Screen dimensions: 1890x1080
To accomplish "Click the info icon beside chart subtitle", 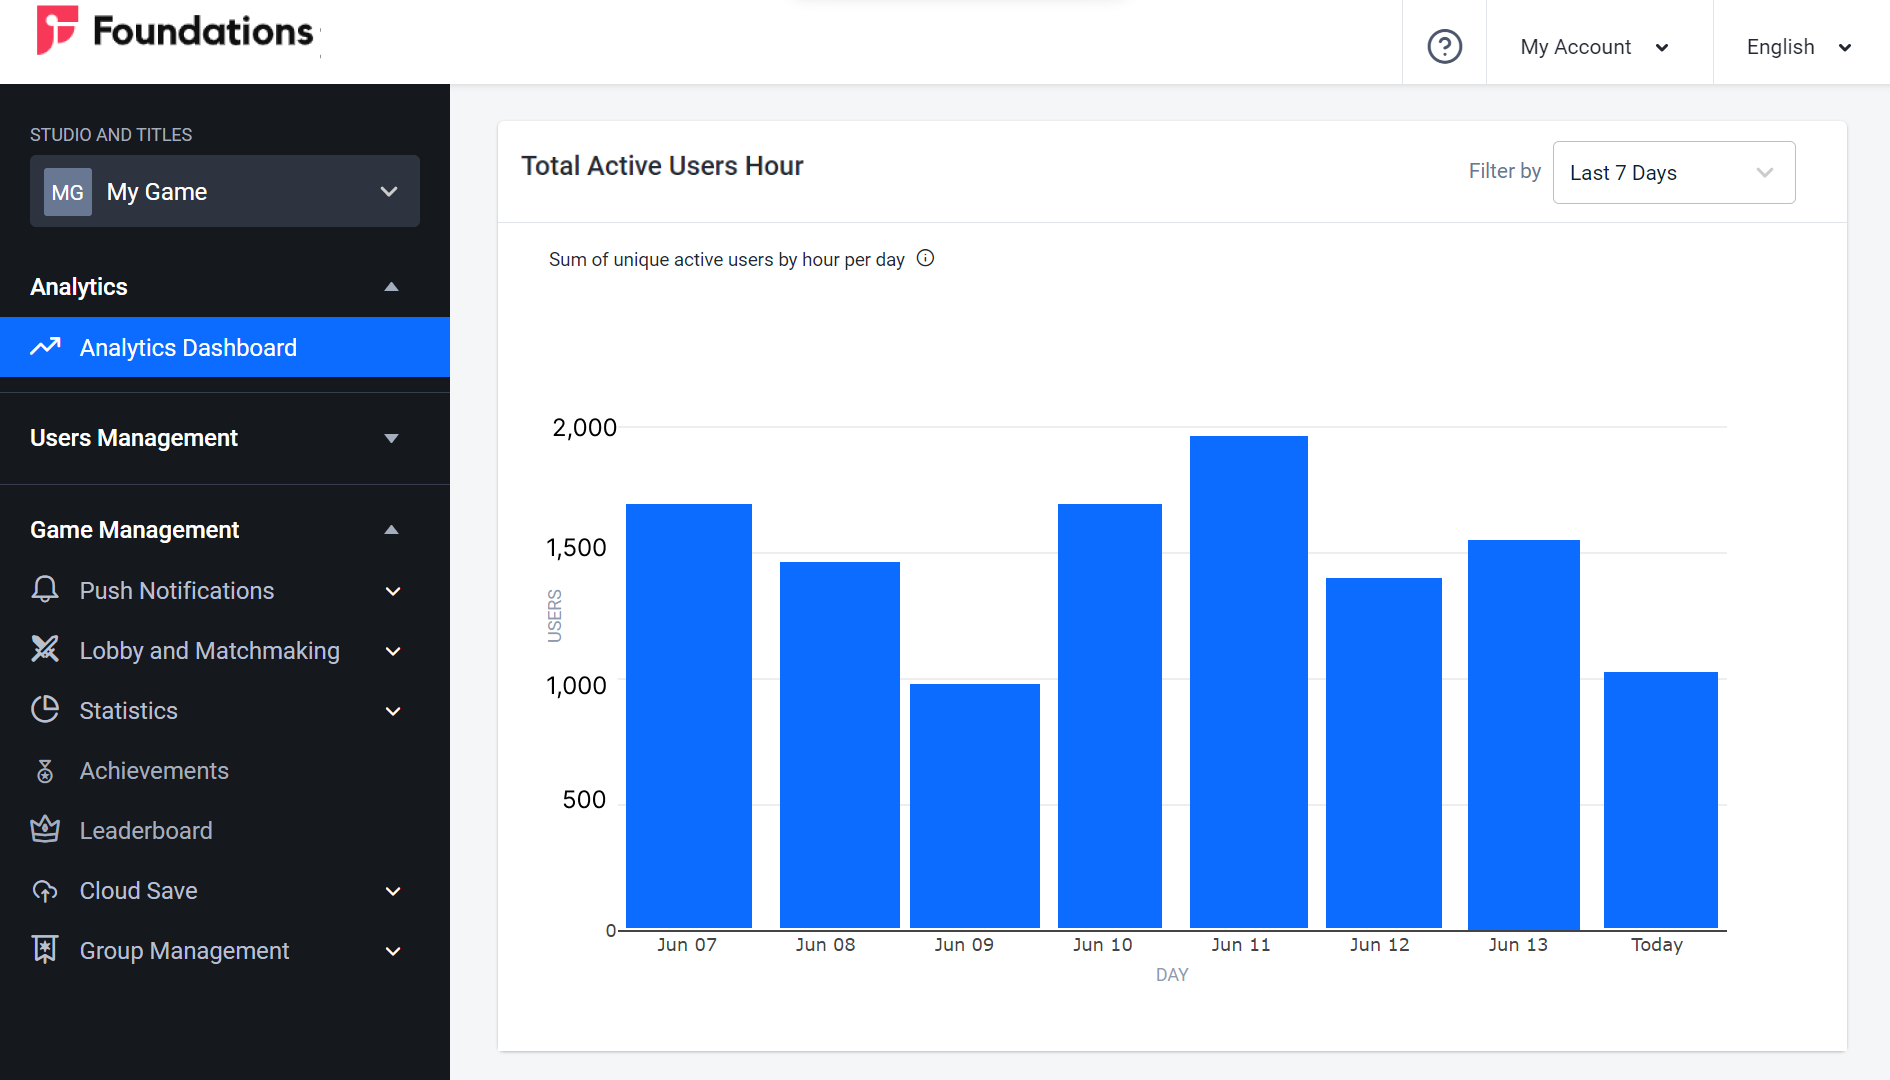I will click(926, 258).
